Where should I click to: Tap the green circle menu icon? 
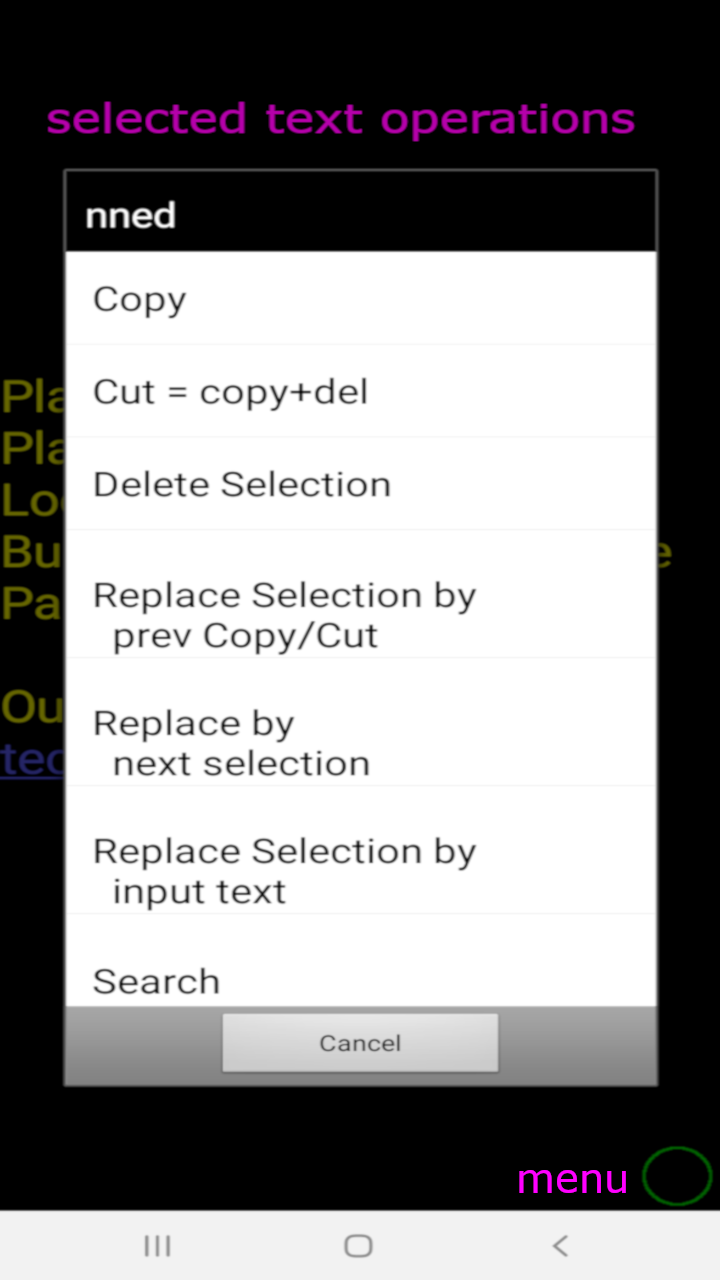[x=676, y=1176]
